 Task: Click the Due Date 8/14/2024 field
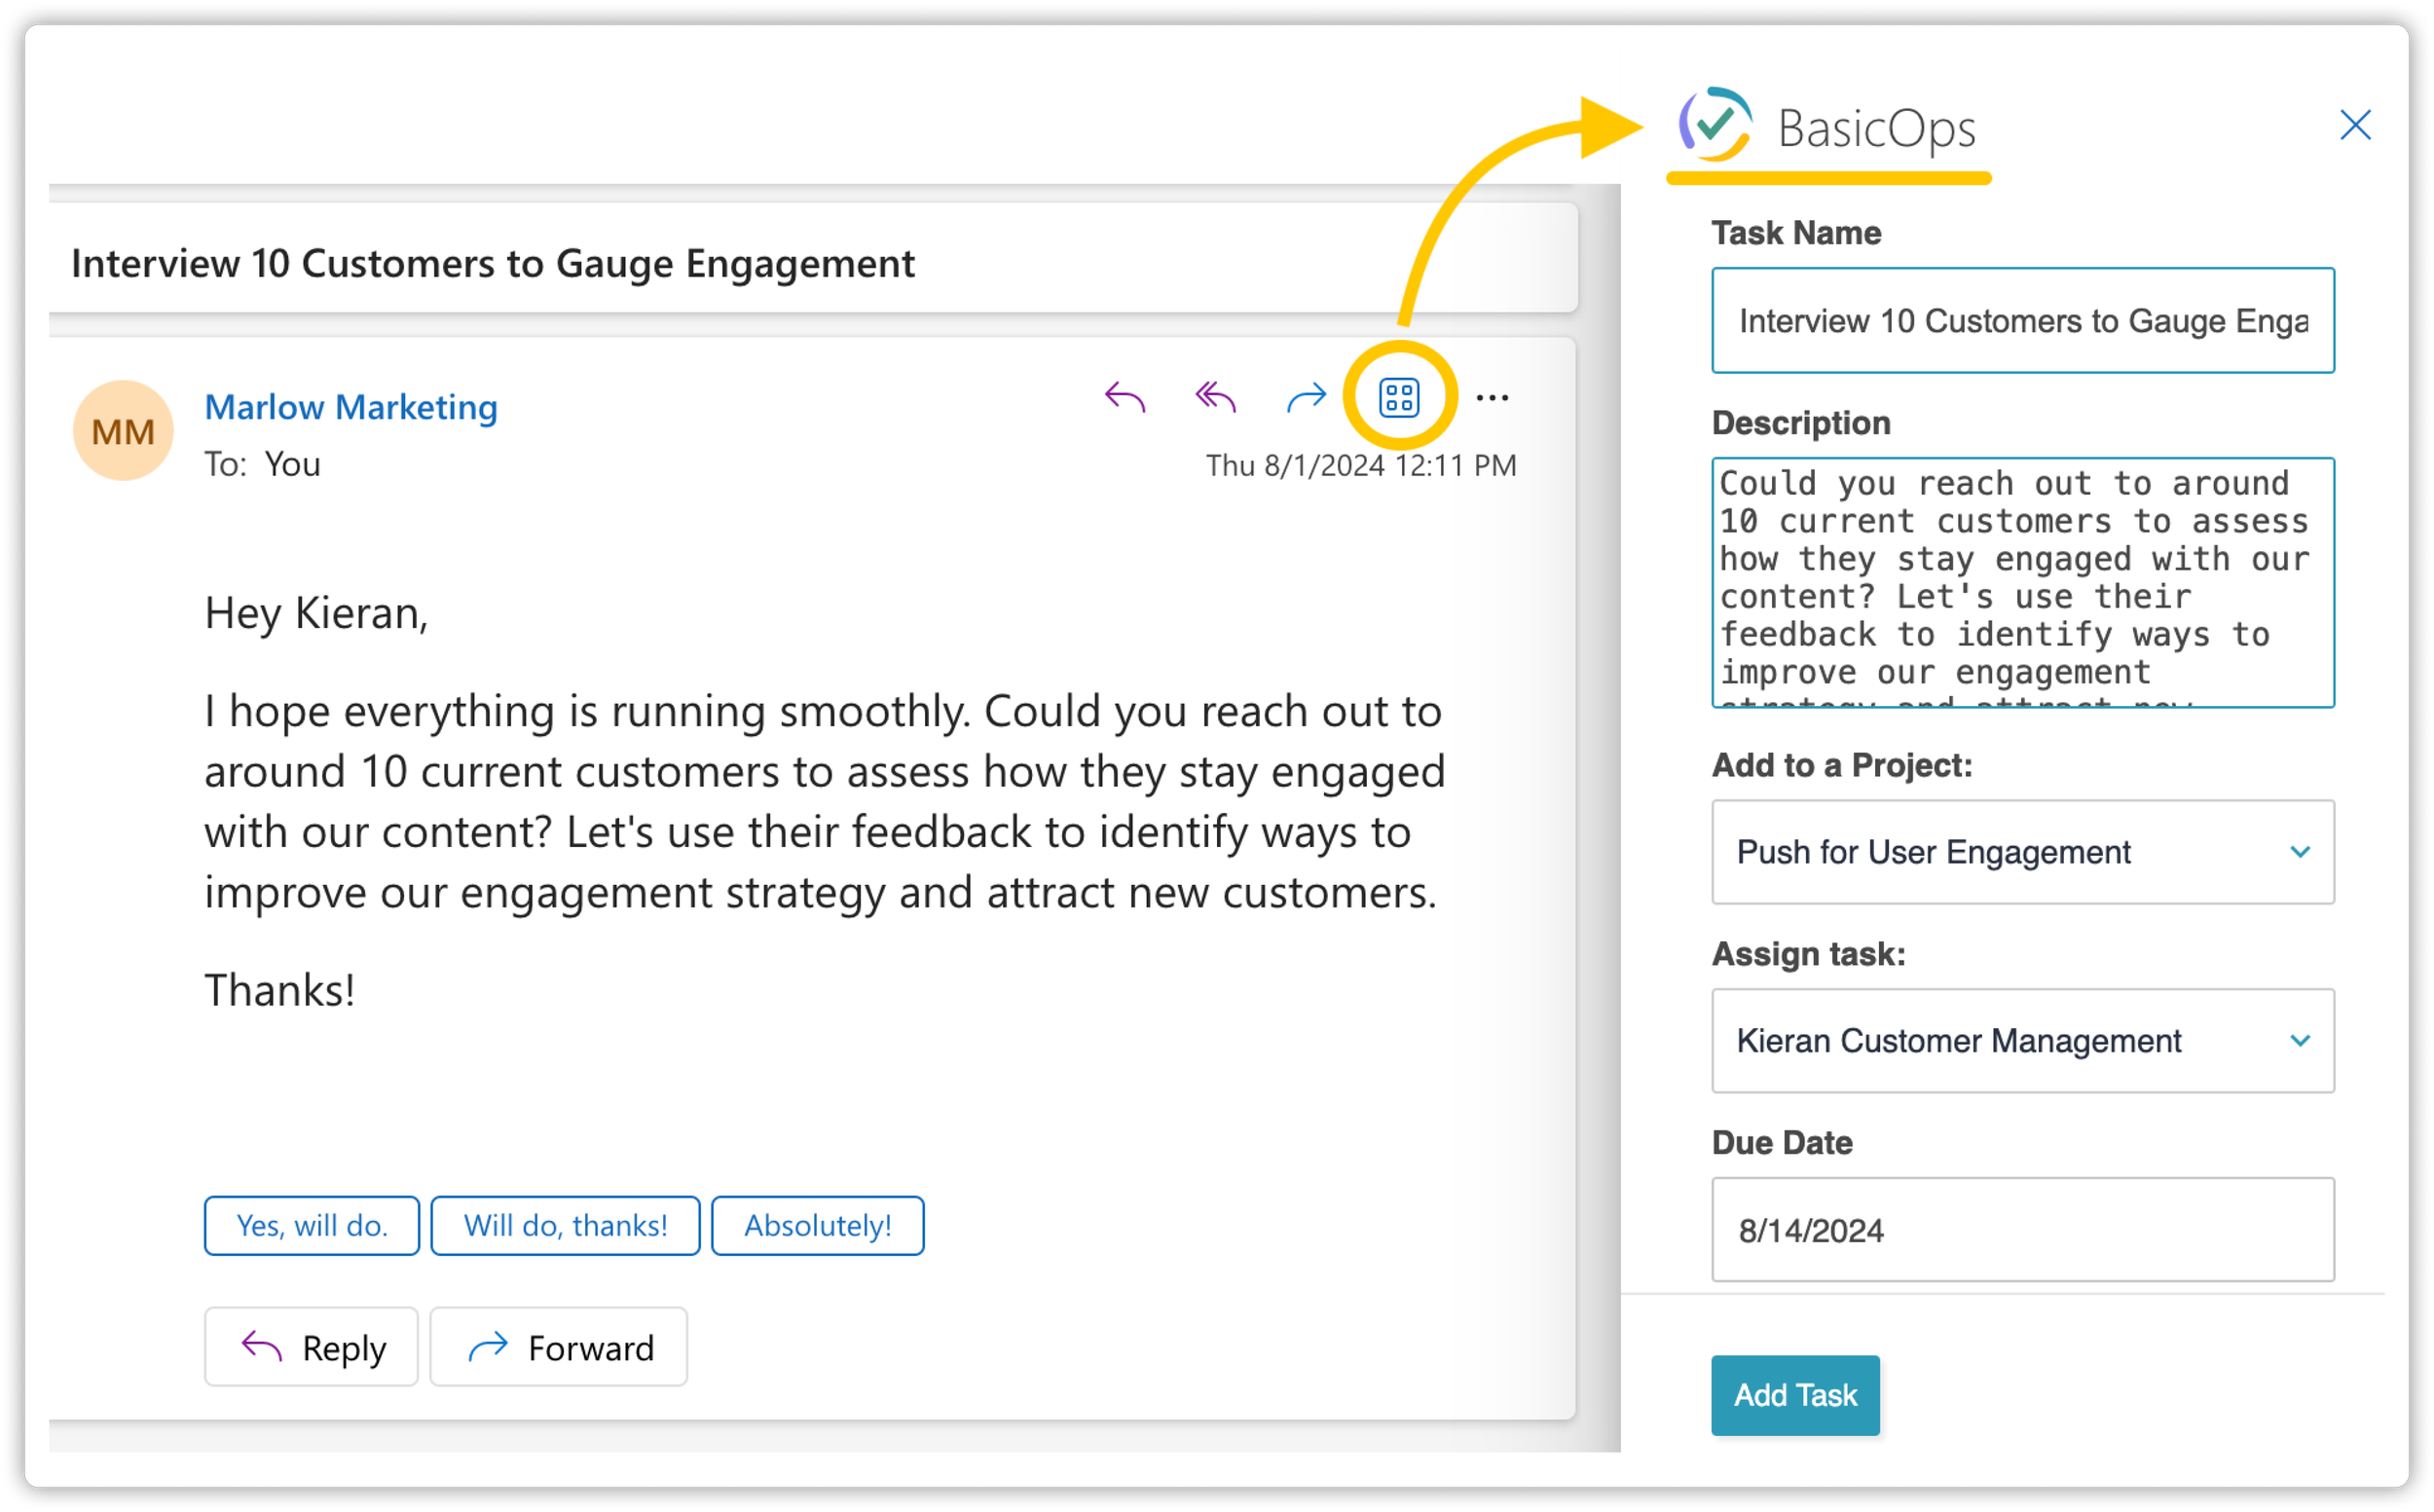pyautogui.click(x=2021, y=1230)
